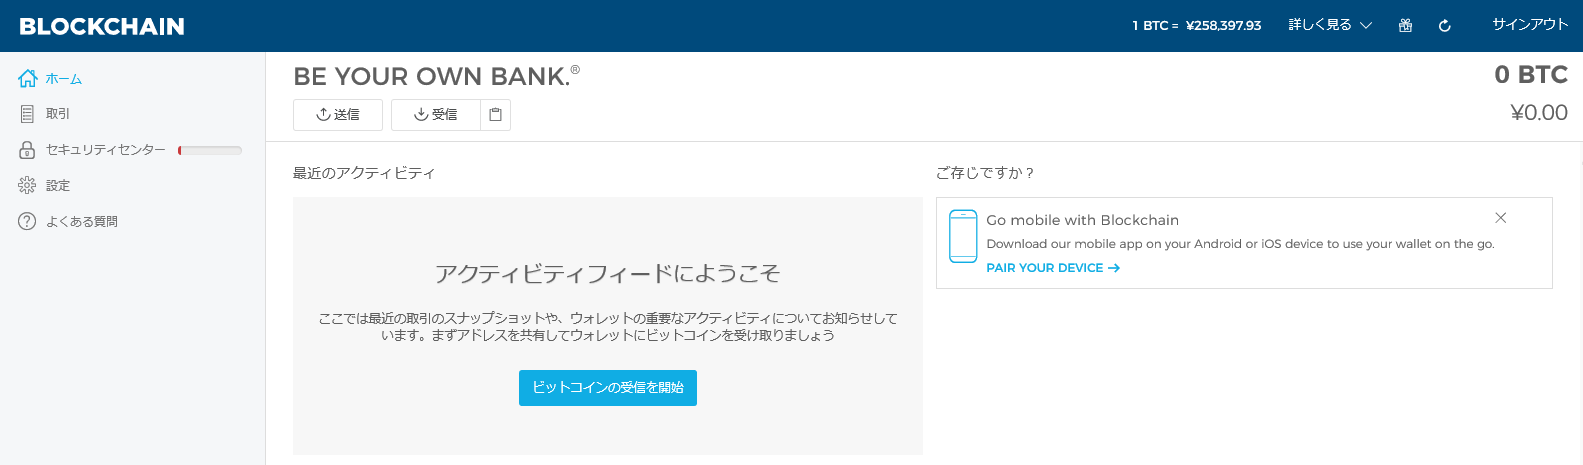1583x465 pixels.
Task: Dismiss the Go mobile with Blockchain card
Action: click(x=1500, y=218)
